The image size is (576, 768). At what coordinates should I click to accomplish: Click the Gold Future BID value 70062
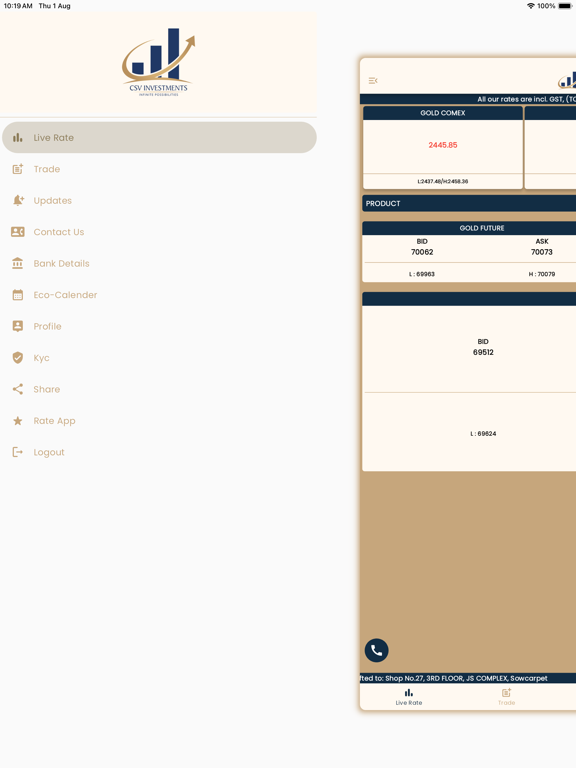[422, 252]
